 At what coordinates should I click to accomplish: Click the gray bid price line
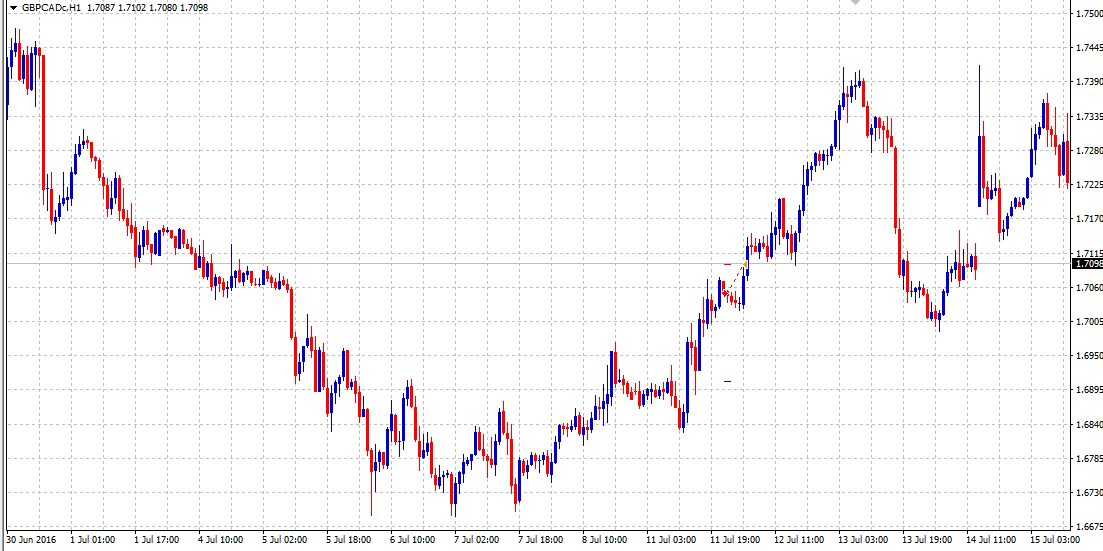pyautogui.click(x=538, y=264)
